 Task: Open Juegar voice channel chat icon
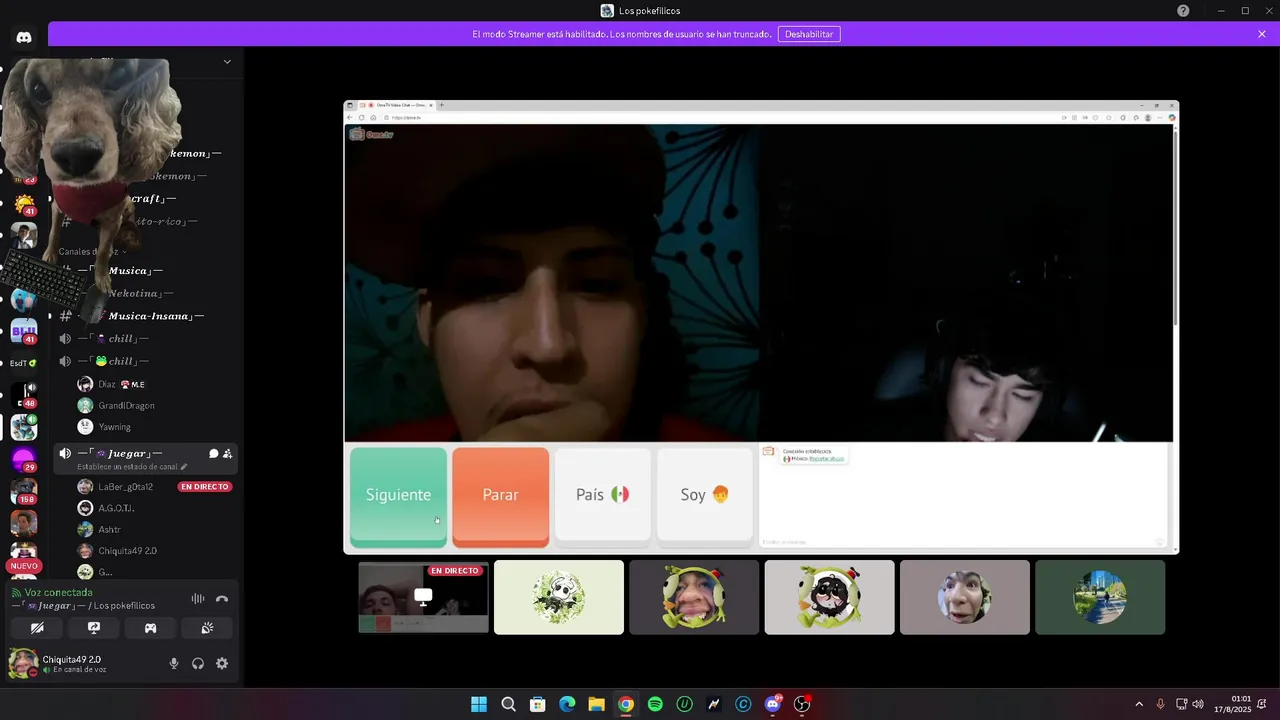[213, 454]
